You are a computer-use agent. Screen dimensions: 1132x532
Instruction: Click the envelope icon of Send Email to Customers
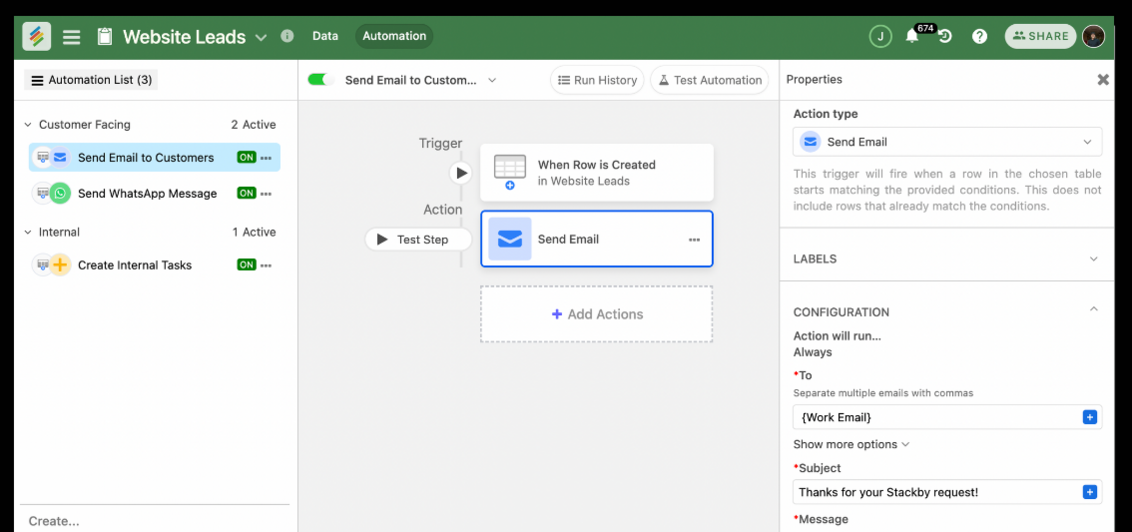point(60,157)
